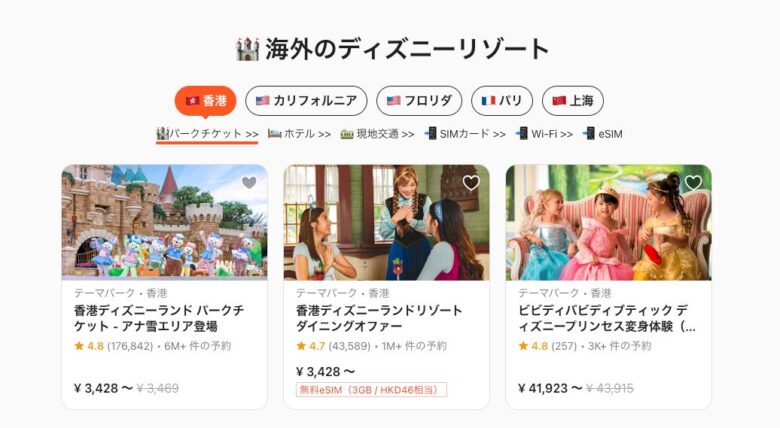Toggle wishlist heart on Bibbidi Bobbidi Boutique card
780x428 pixels.
pyautogui.click(x=693, y=183)
